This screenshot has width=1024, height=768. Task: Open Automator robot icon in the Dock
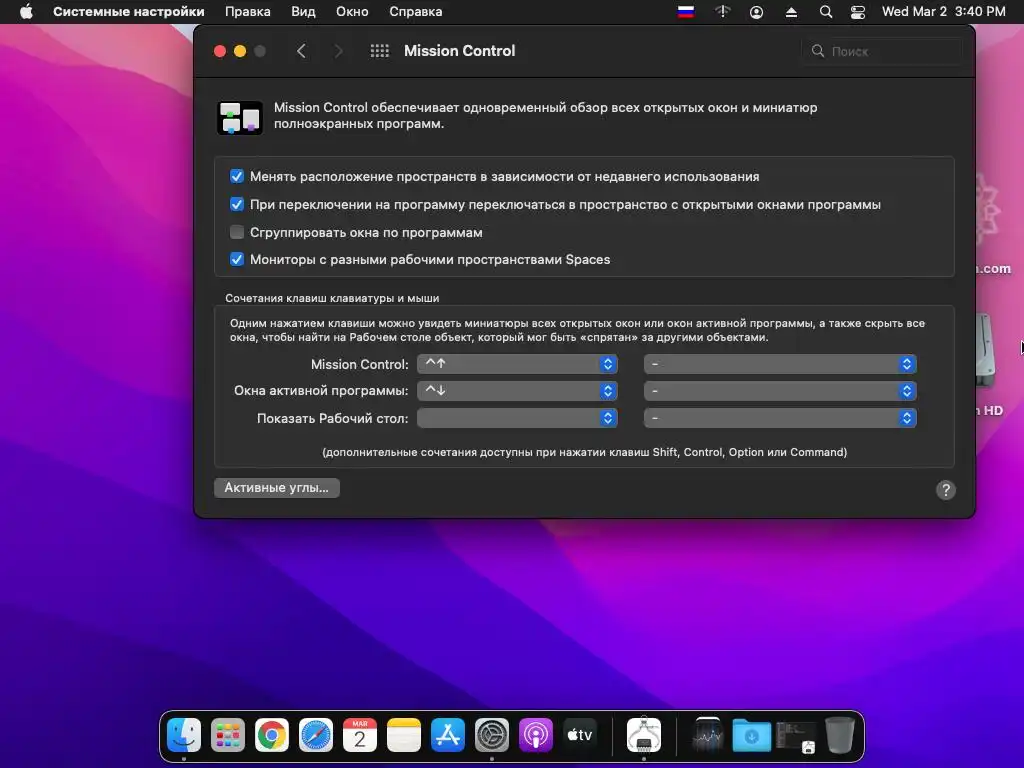pos(644,735)
